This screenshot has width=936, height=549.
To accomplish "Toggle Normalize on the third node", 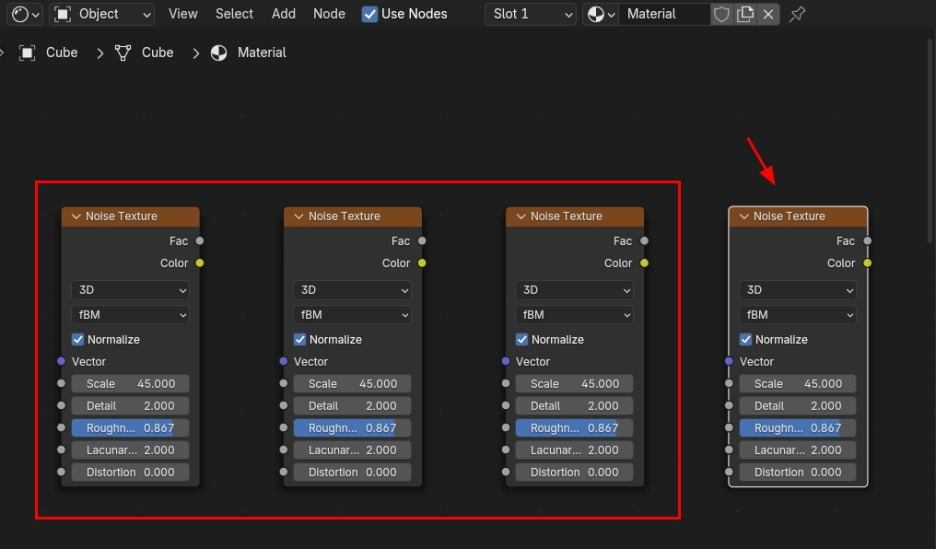I will point(522,340).
